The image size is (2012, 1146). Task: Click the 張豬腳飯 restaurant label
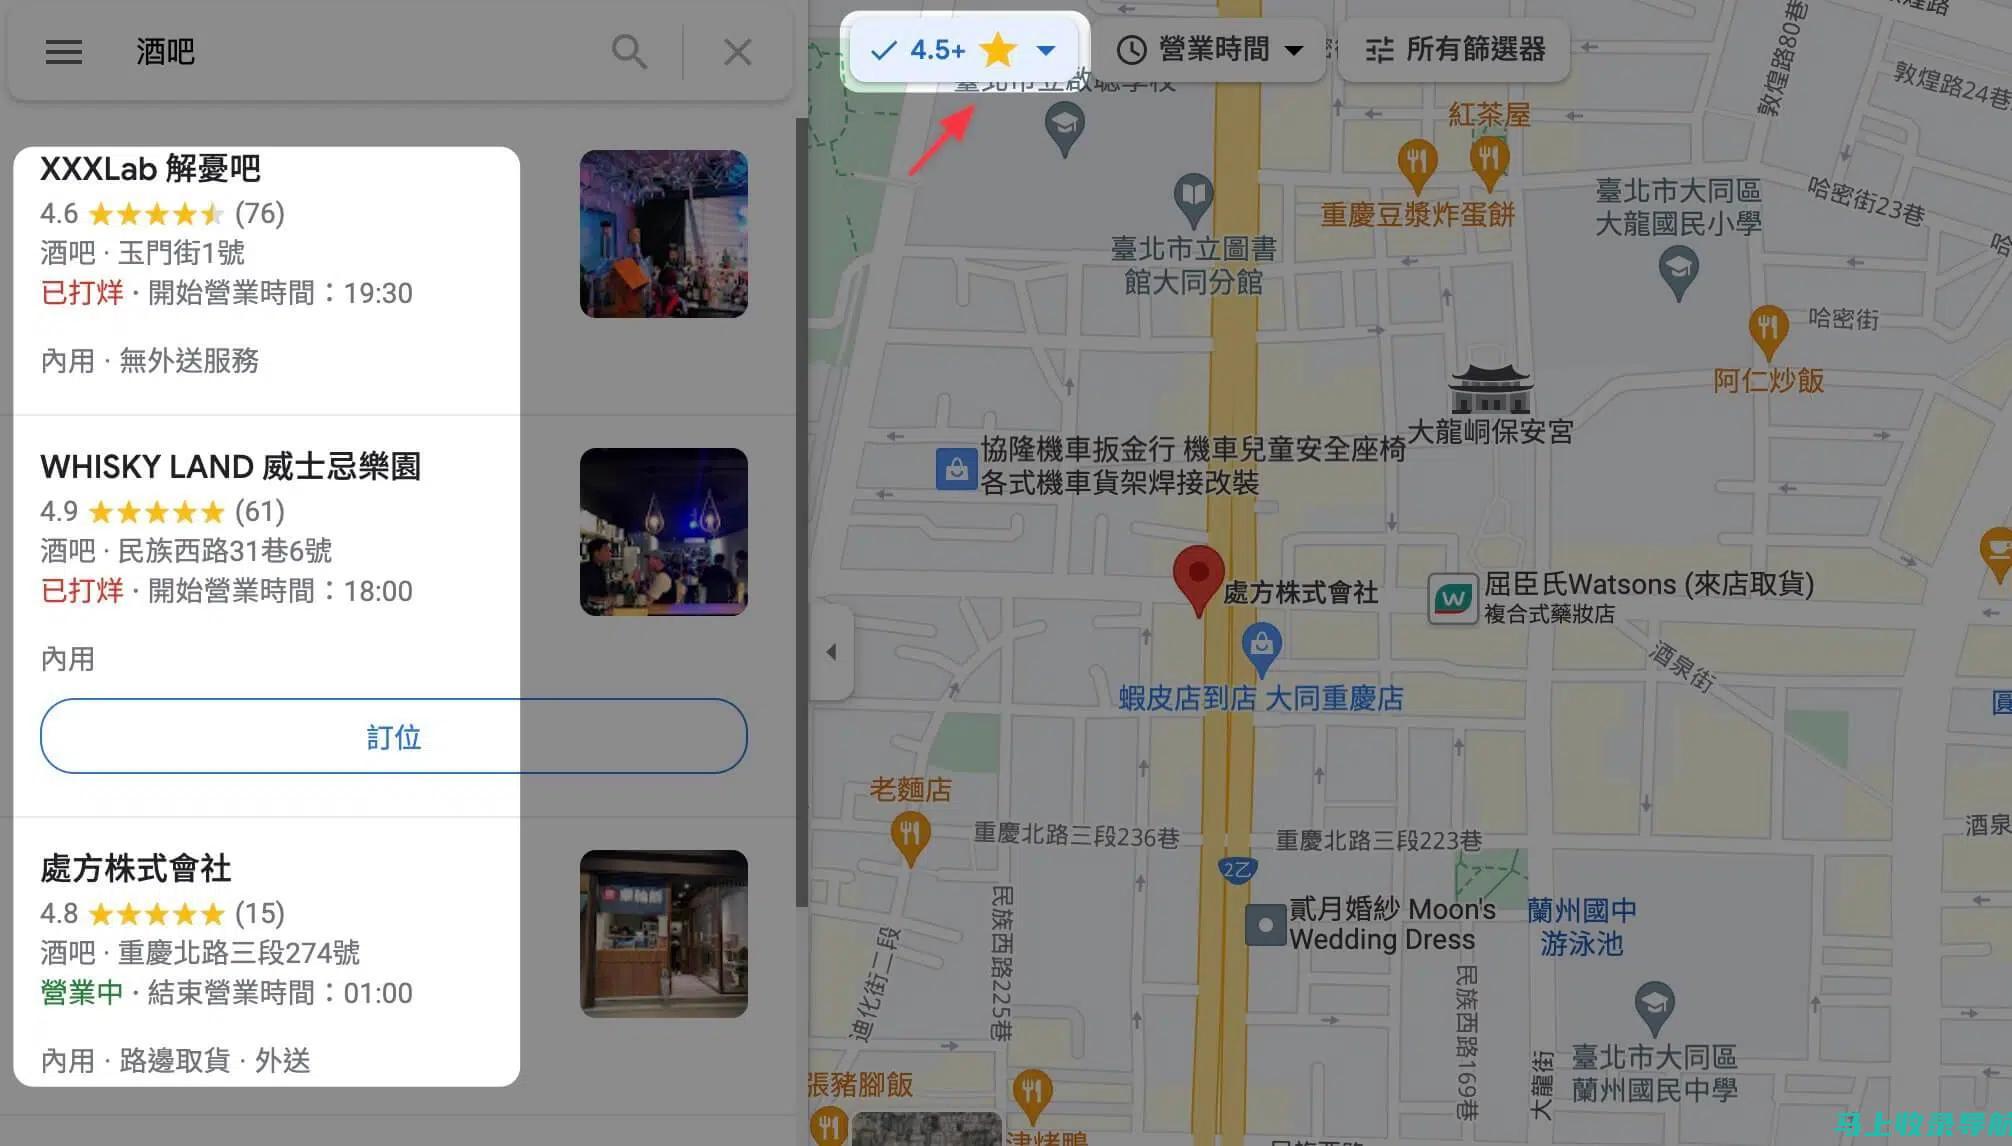point(860,1084)
